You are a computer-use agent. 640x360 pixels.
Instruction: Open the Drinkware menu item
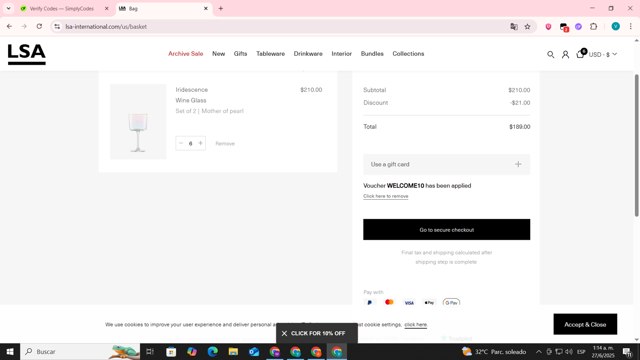308,53
